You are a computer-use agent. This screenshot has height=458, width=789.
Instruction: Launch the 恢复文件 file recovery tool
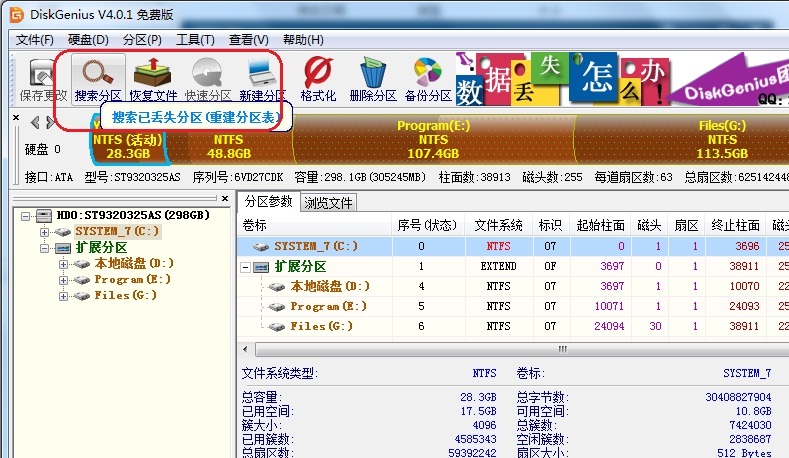click(153, 80)
